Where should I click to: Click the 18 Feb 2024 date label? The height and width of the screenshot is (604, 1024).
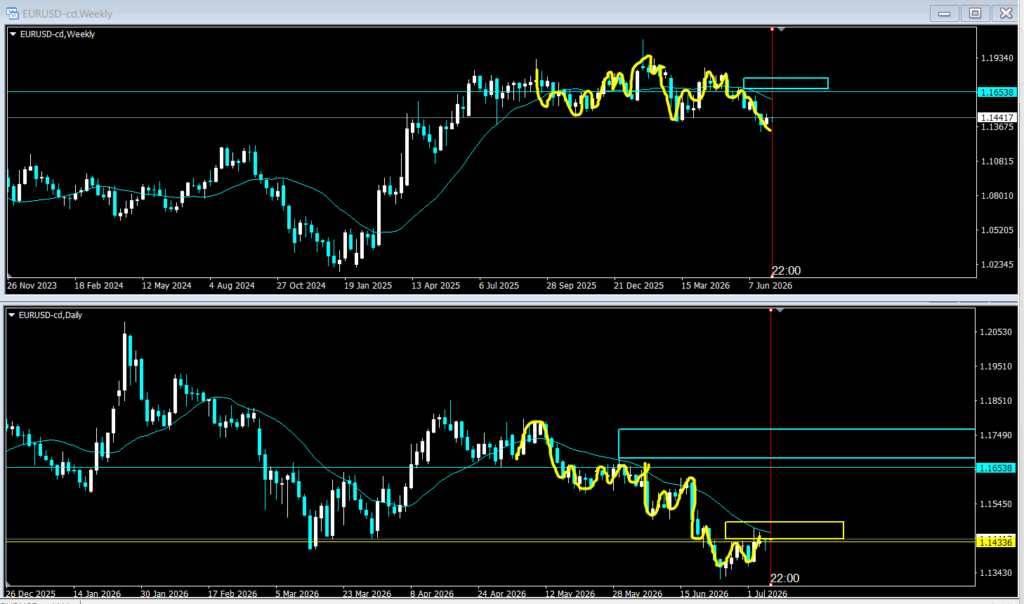(99, 285)
